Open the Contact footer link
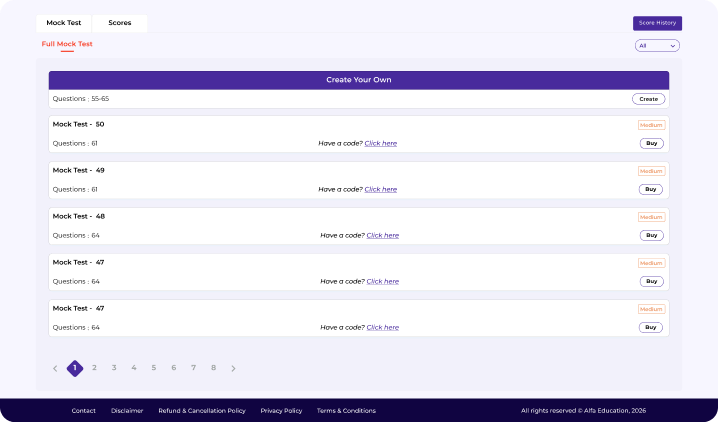 pyautogui.click(x=84, y=410)
